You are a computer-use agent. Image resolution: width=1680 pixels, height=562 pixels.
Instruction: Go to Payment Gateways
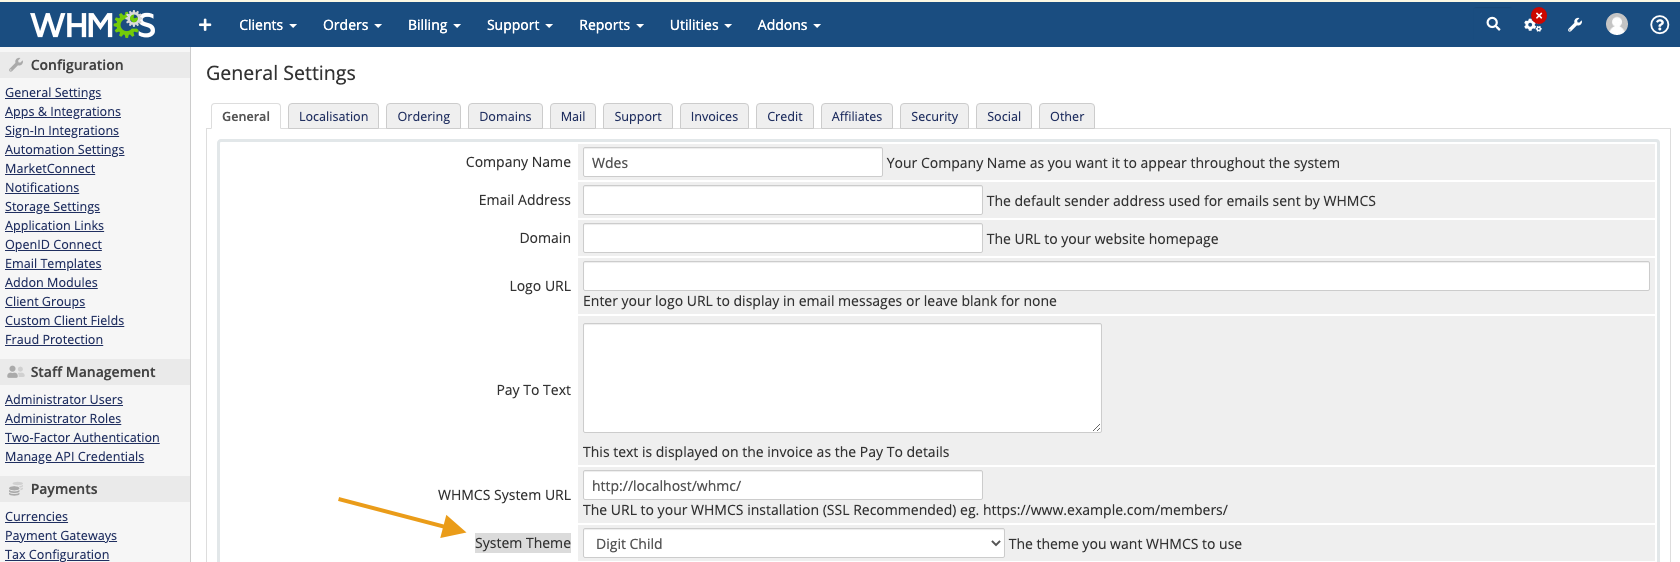pyautogui.click(x=61, y=535)
